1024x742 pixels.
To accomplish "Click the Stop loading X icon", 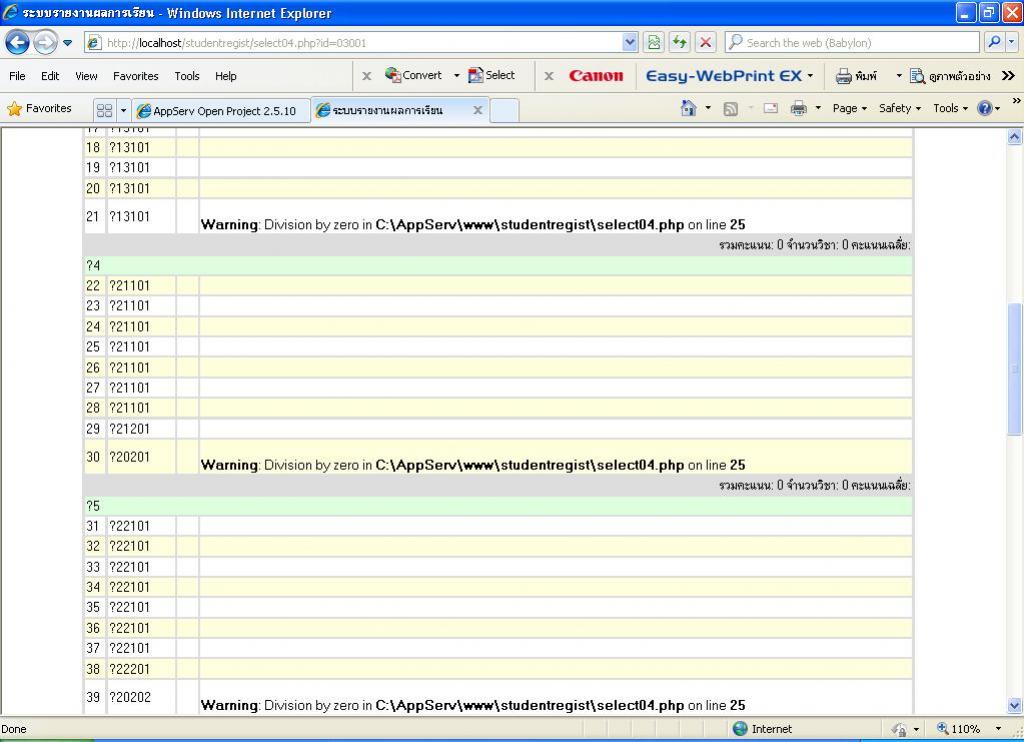I will pyautogui.click(x=706, y=42).
